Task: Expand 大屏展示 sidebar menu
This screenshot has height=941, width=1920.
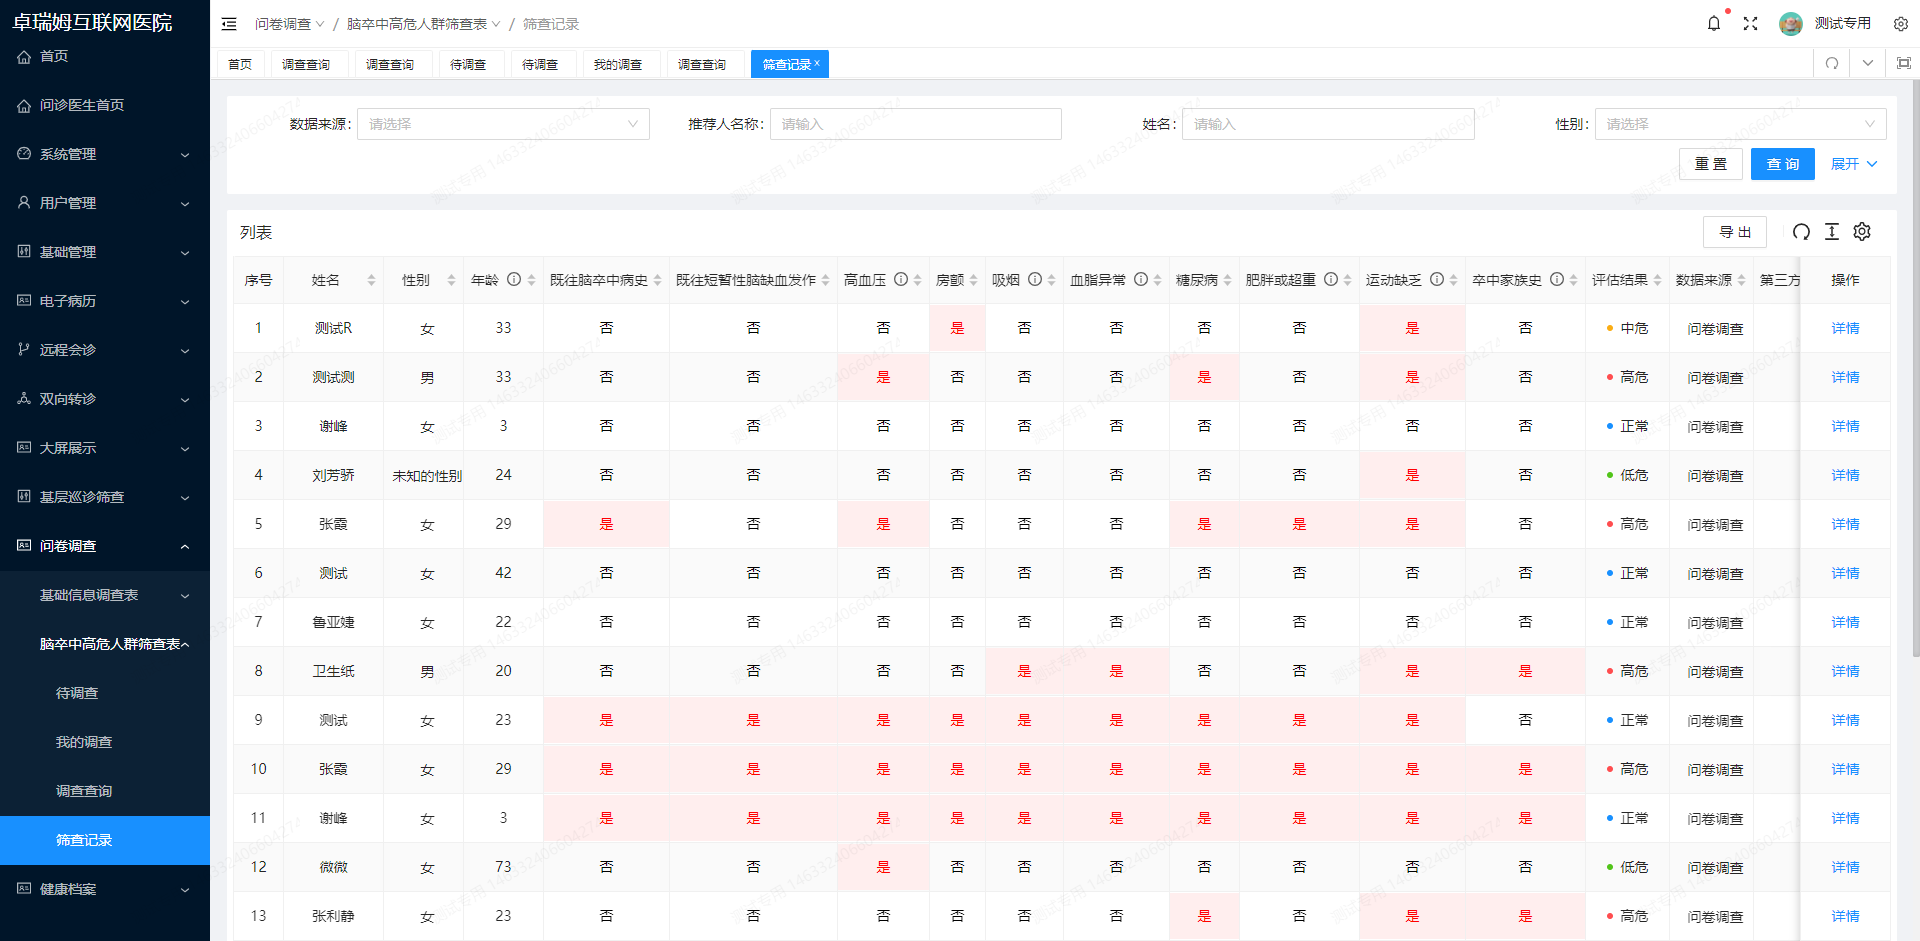Action: pos(105,448)
